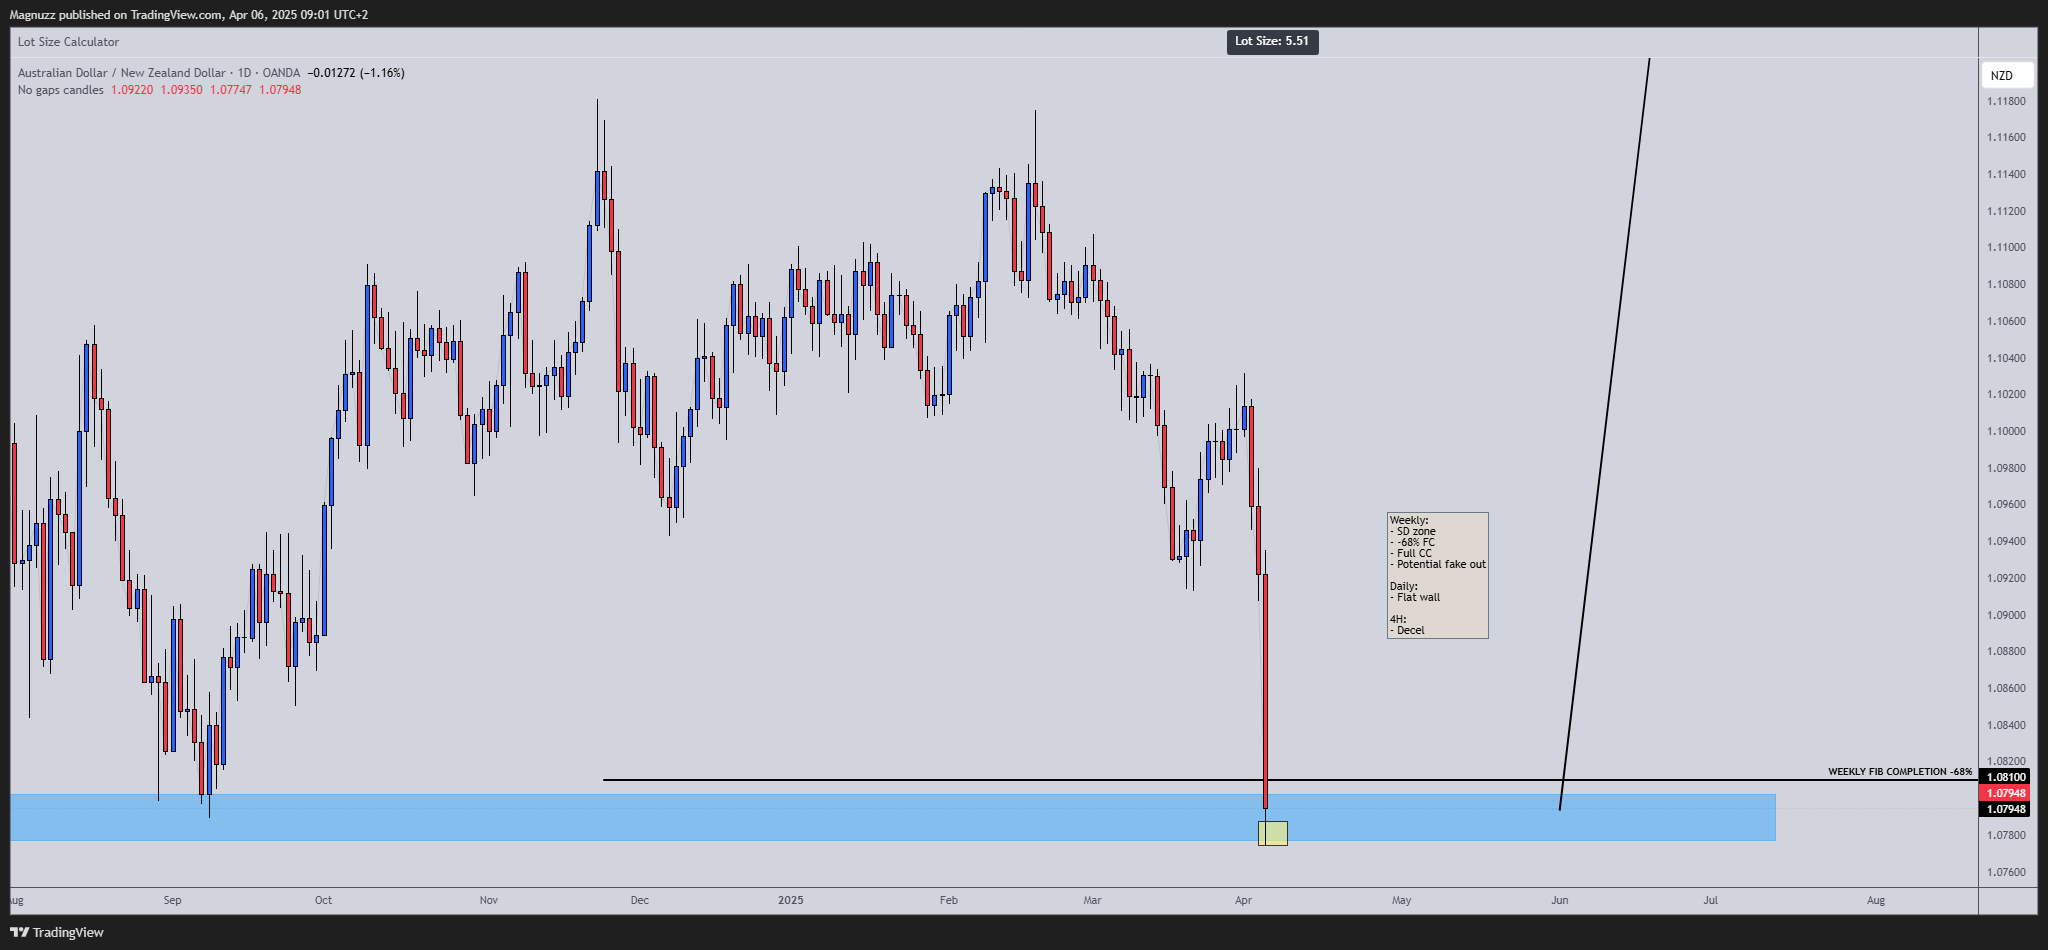Select the blue demand zone rectangle
2048x950 pixels.
(893, 817)
